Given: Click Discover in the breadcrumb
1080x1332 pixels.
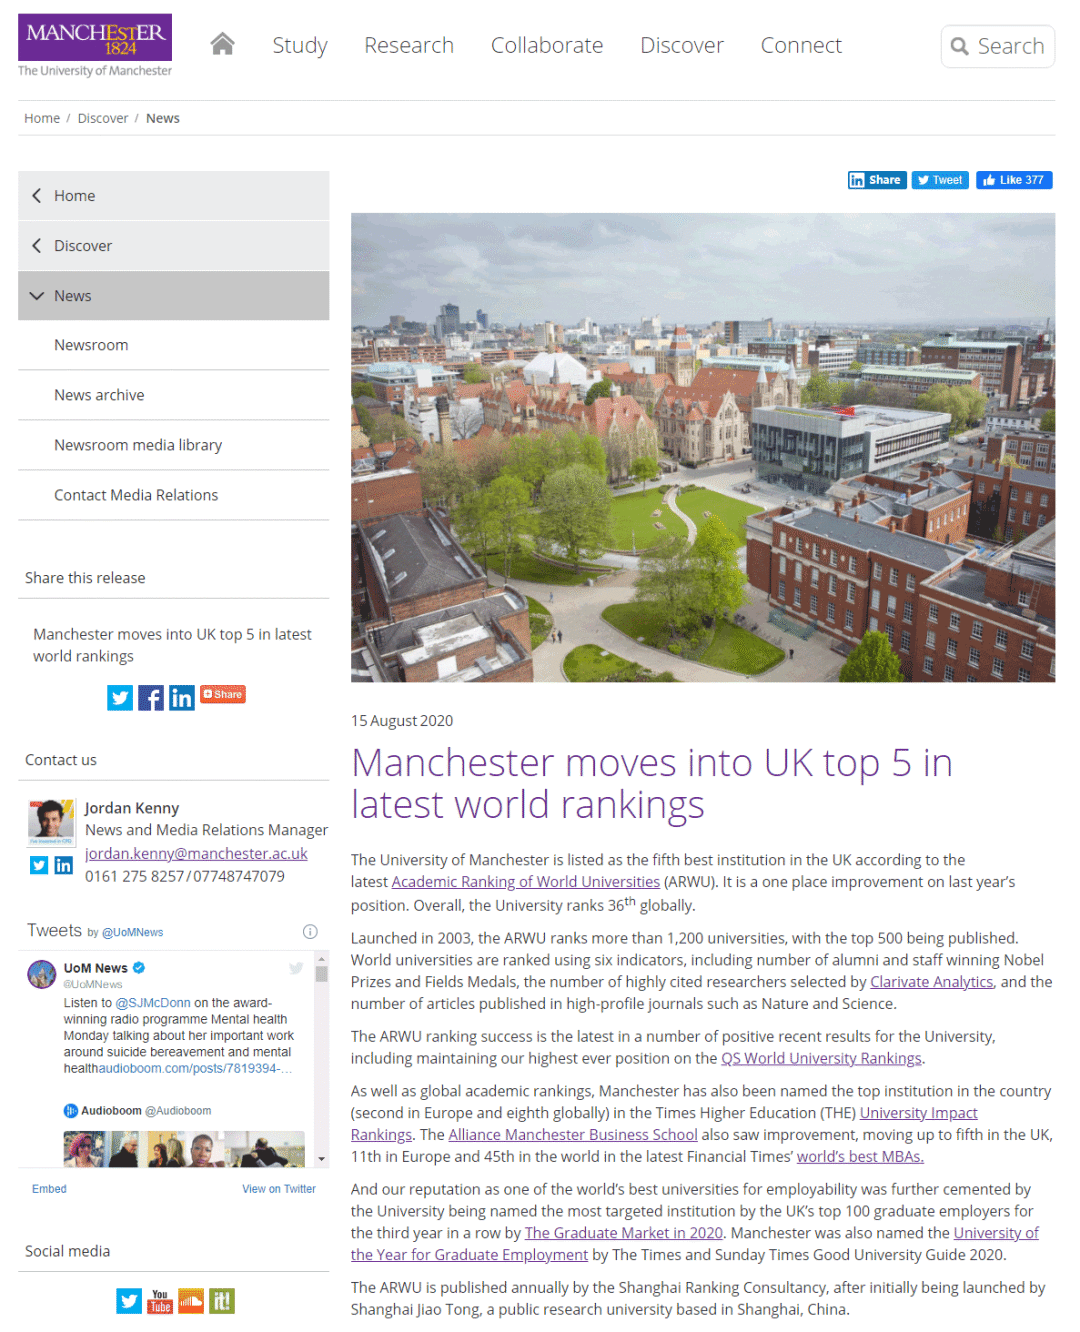Looking at the screenshot, I should pyautogui.click(x=103, y=118).
